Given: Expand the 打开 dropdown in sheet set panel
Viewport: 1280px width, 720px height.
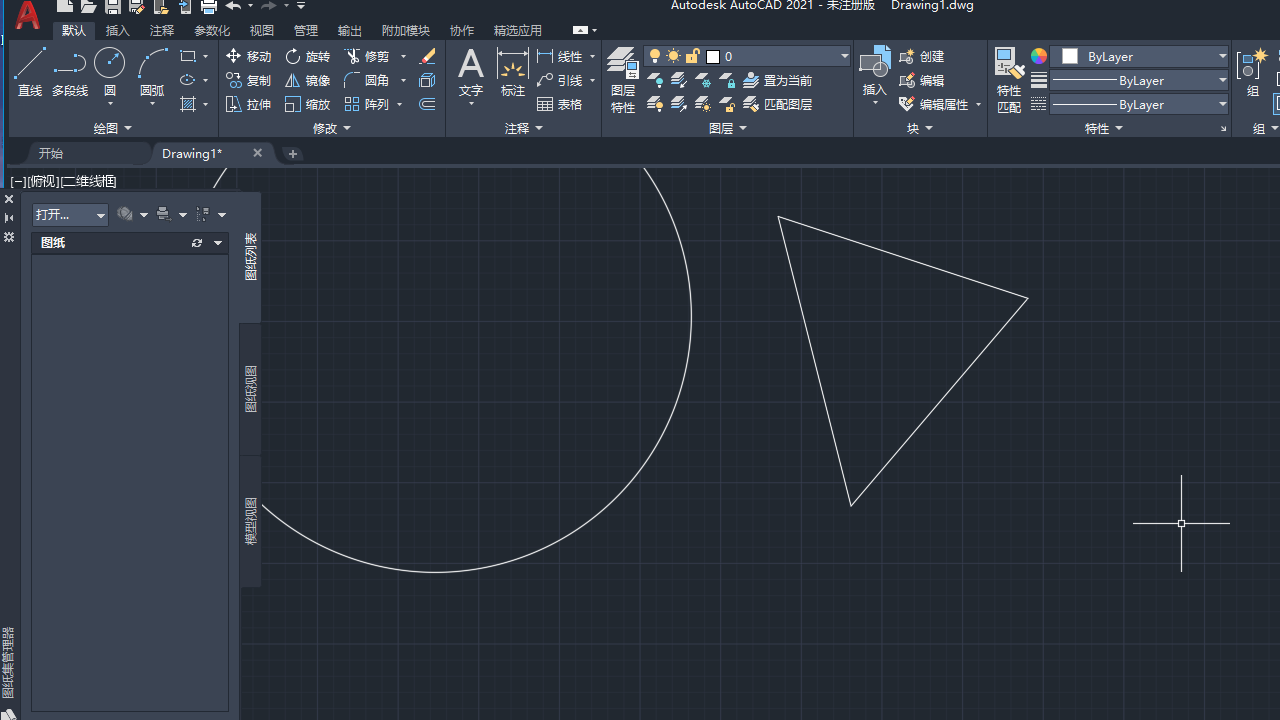Looking at the screenshot, I should click(100, 215).
